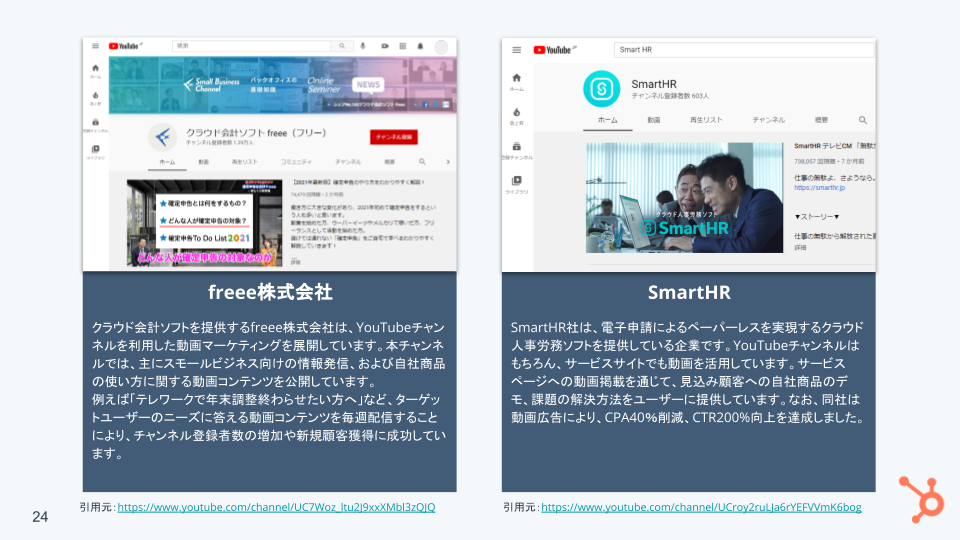This screenshot has width=960, height=540.
Task: Open freee YouTube channel citation link
Action: point(276,507)
